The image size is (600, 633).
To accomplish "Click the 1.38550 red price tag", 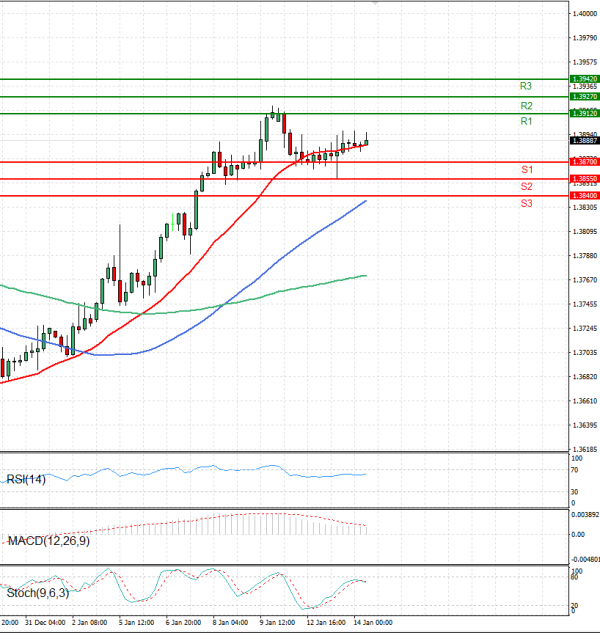I will [584, 178].
